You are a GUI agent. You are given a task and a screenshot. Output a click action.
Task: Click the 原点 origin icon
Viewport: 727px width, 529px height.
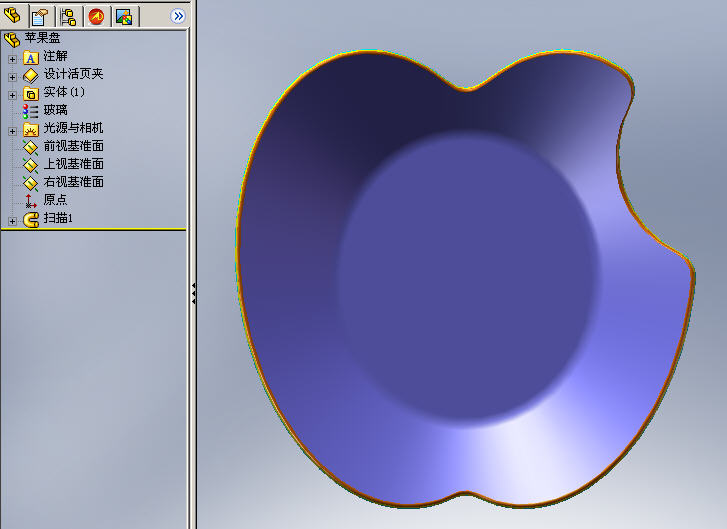31,201
